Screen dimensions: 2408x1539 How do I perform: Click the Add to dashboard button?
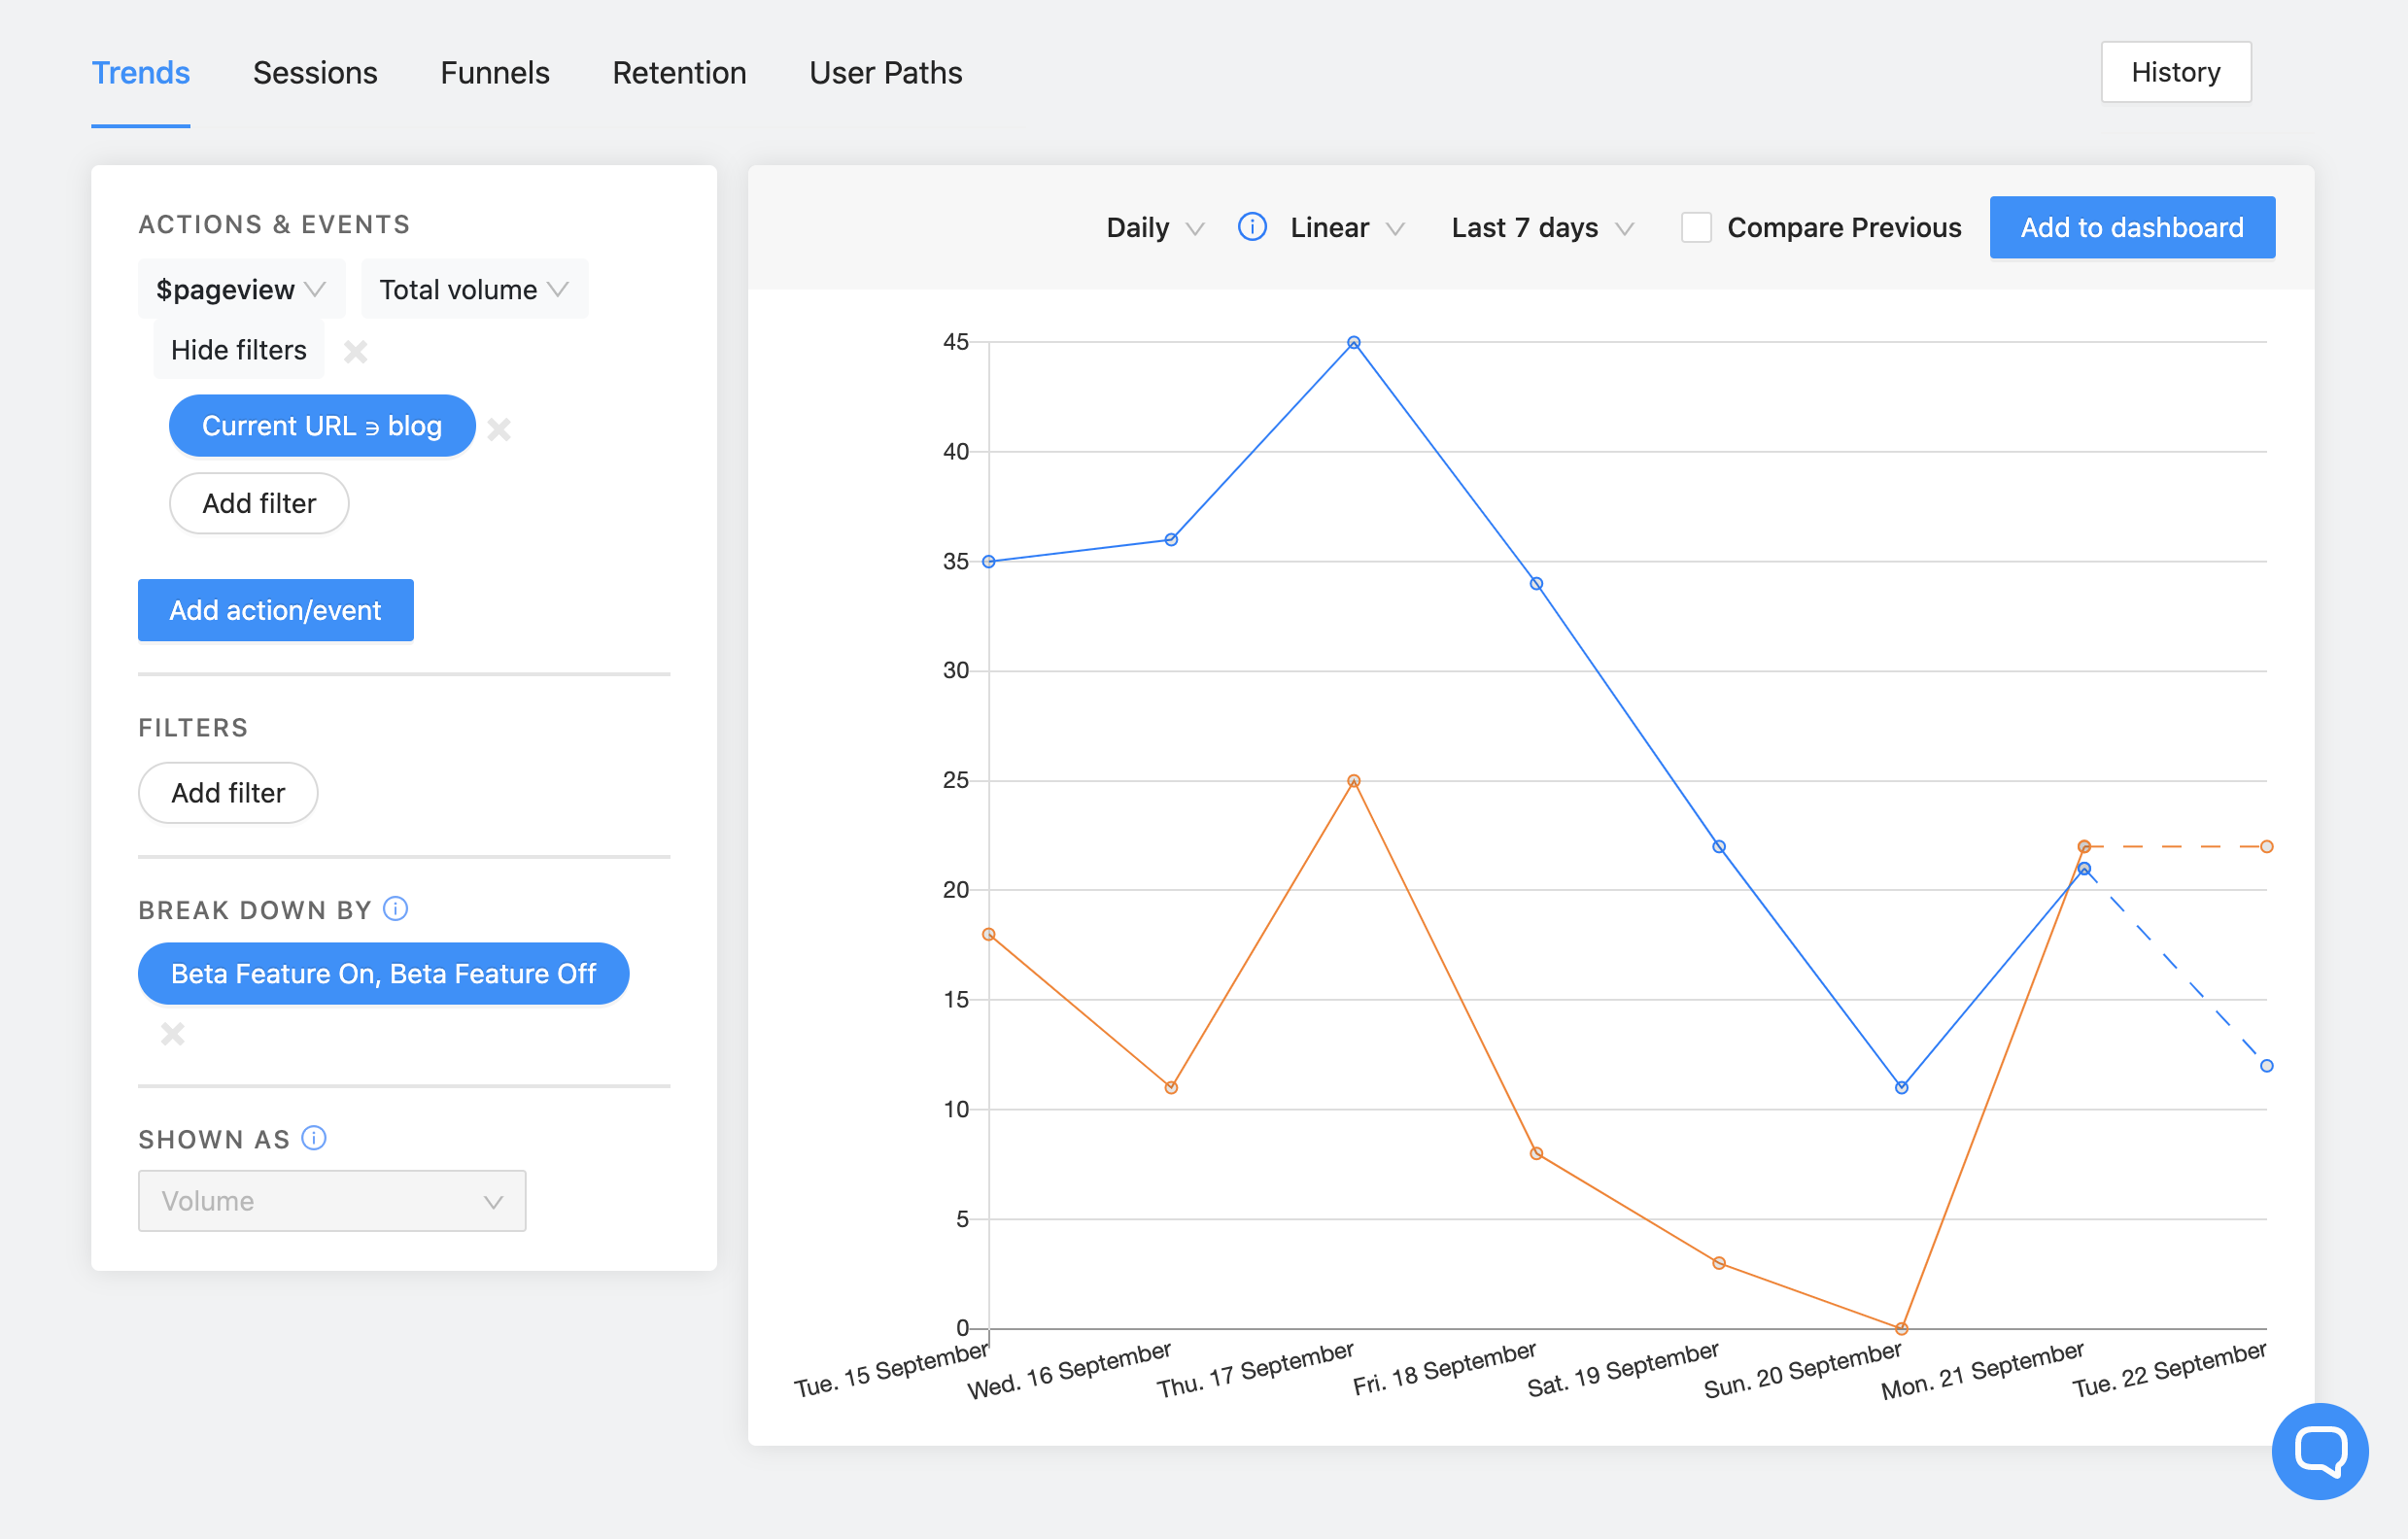pyautogui.click(x=2132, y=226)
